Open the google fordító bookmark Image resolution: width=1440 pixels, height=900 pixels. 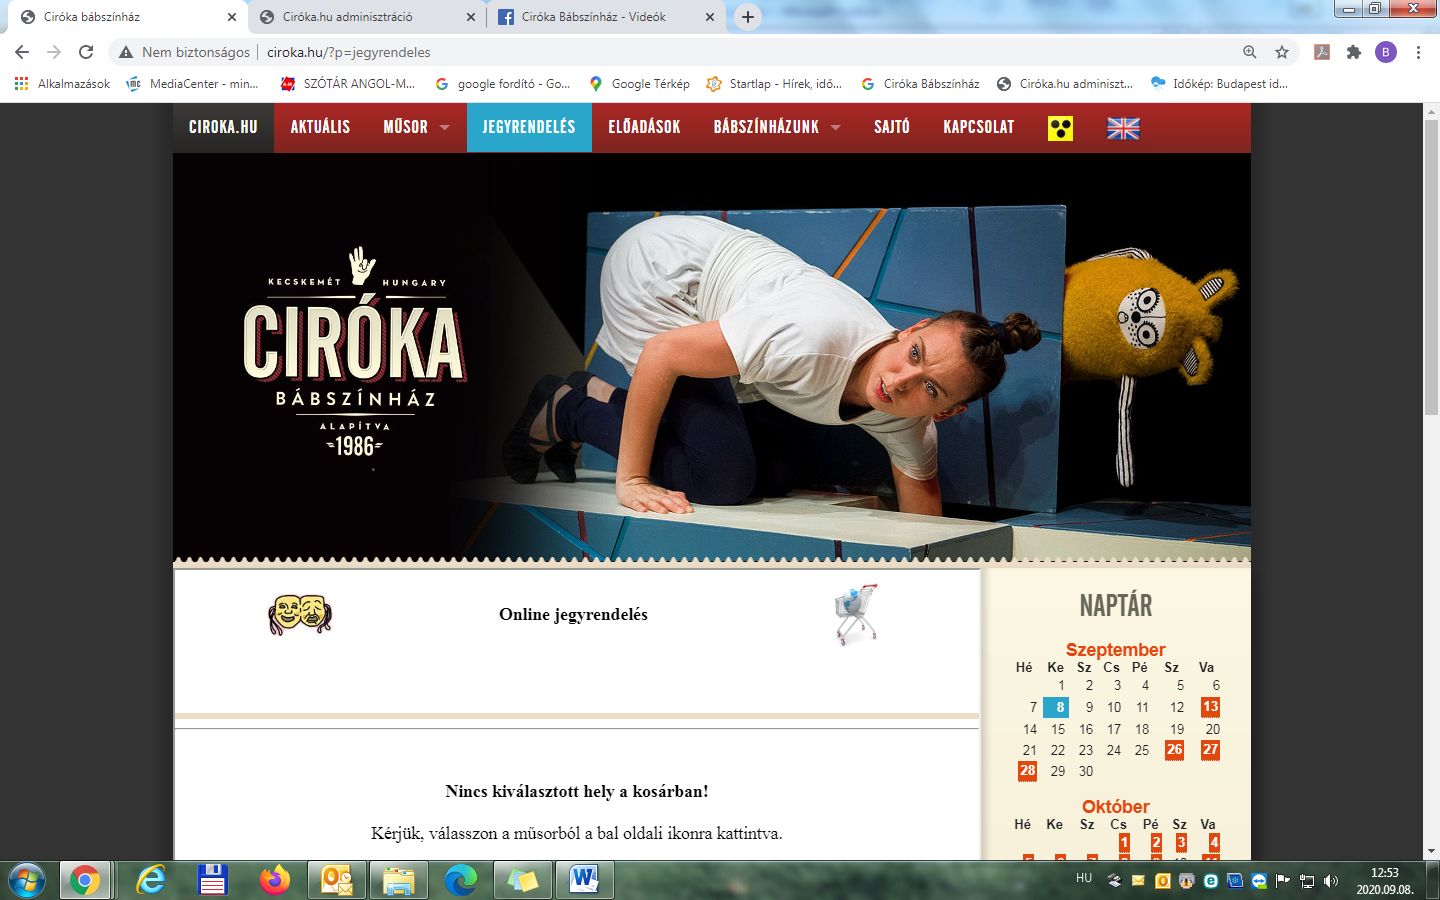point(502,84)
